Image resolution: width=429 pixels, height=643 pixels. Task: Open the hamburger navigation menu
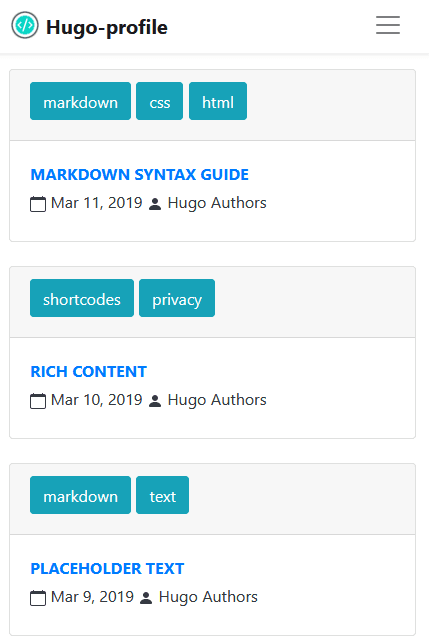[388, 25]
